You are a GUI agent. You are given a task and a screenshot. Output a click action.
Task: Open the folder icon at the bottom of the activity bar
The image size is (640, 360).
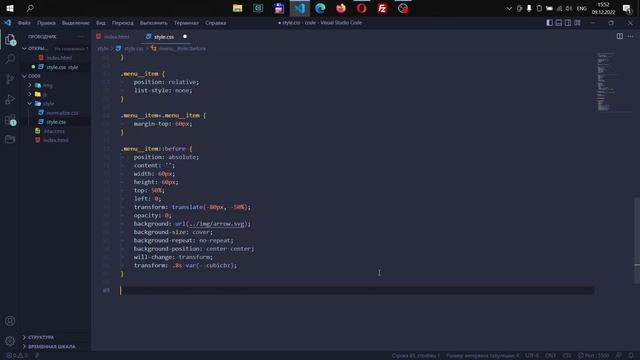10,139
